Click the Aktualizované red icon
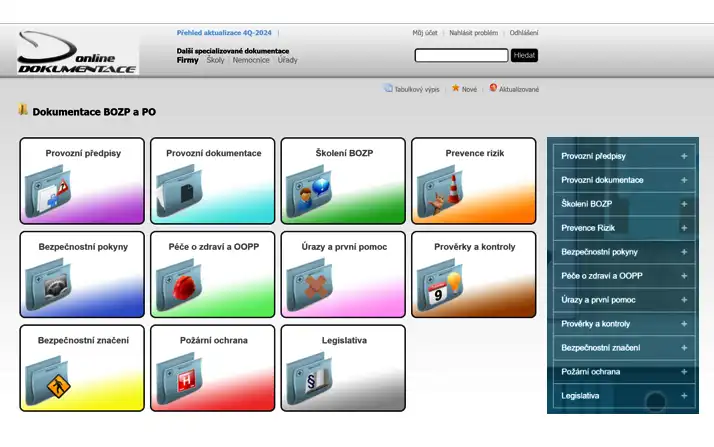This screenshot has width=714, height=447. 493,87
